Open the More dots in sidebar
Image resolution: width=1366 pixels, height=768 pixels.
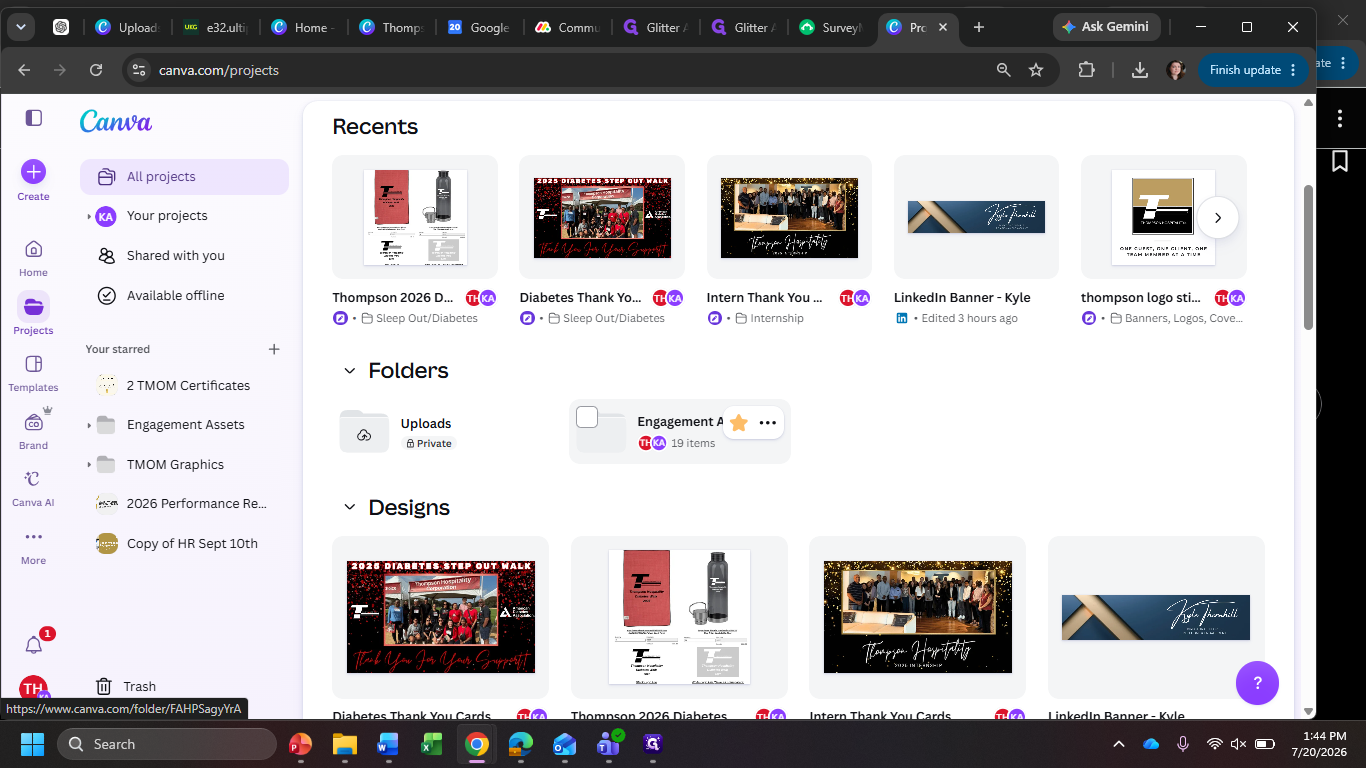[33, 537]
